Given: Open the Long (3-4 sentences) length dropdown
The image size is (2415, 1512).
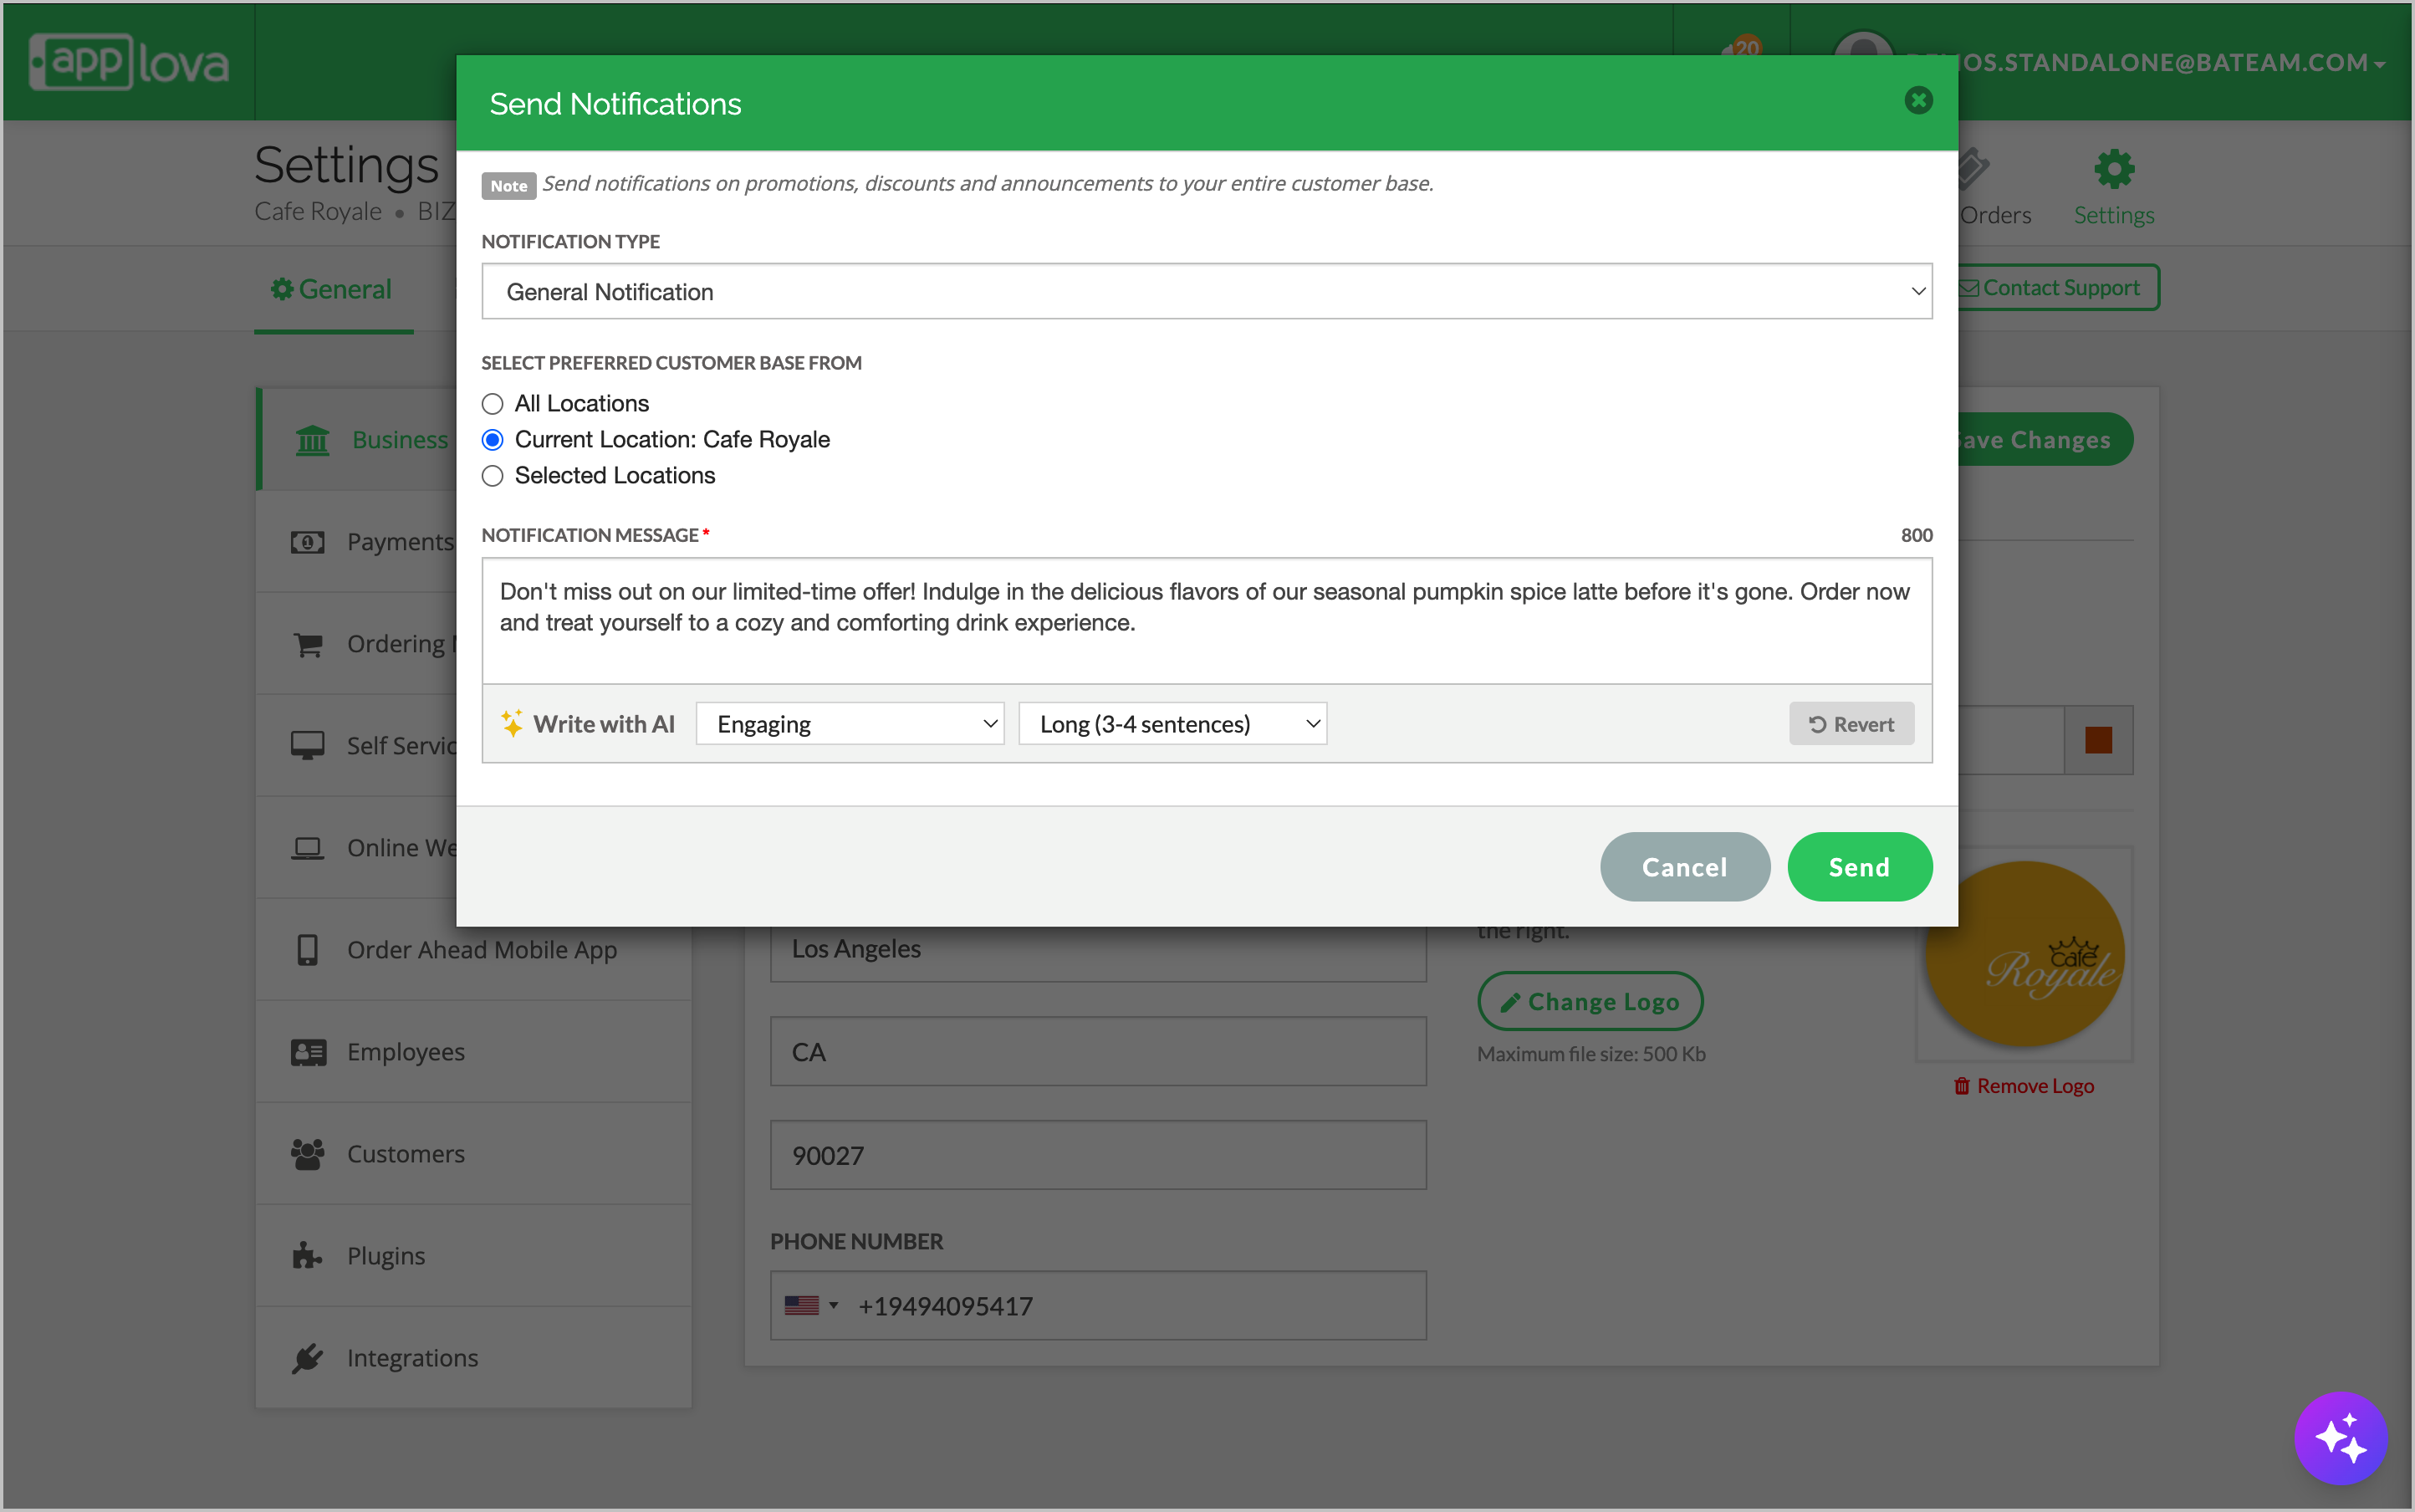Looking at the screenshot, I should pos(1172,724).
